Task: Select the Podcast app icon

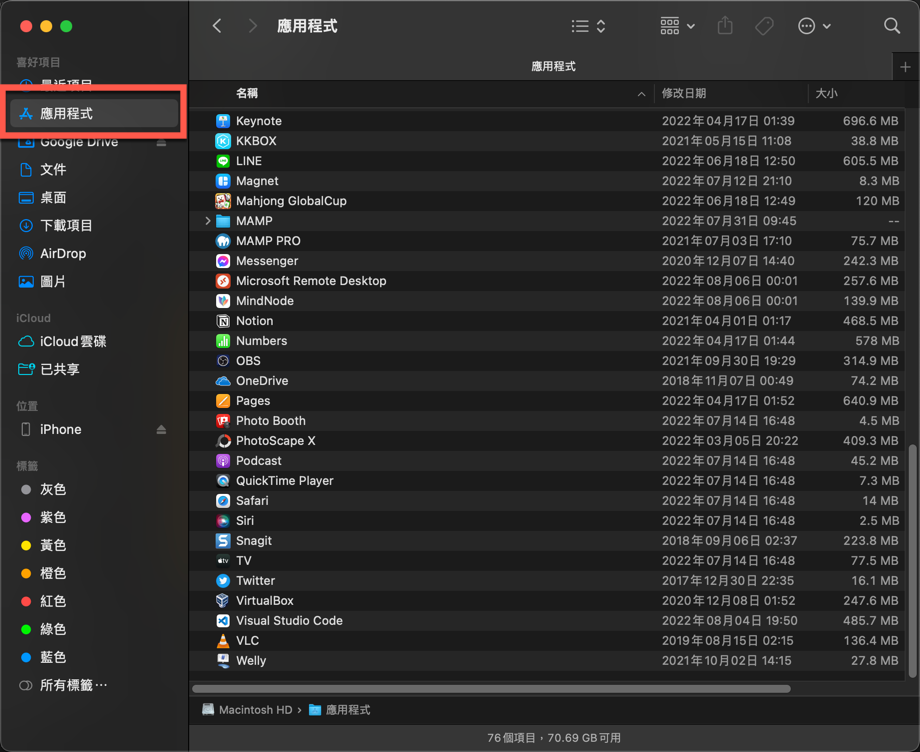Action: (x=222, y=460)
